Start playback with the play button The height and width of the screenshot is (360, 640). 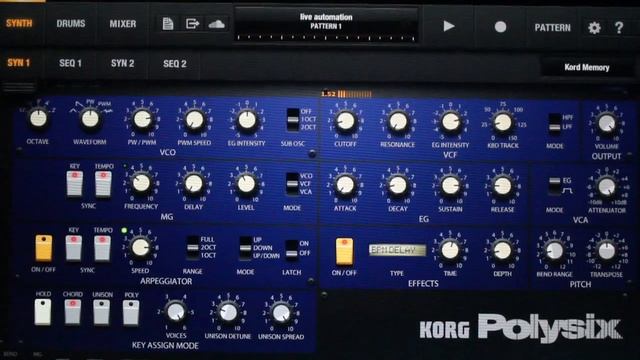click(449, 26)
